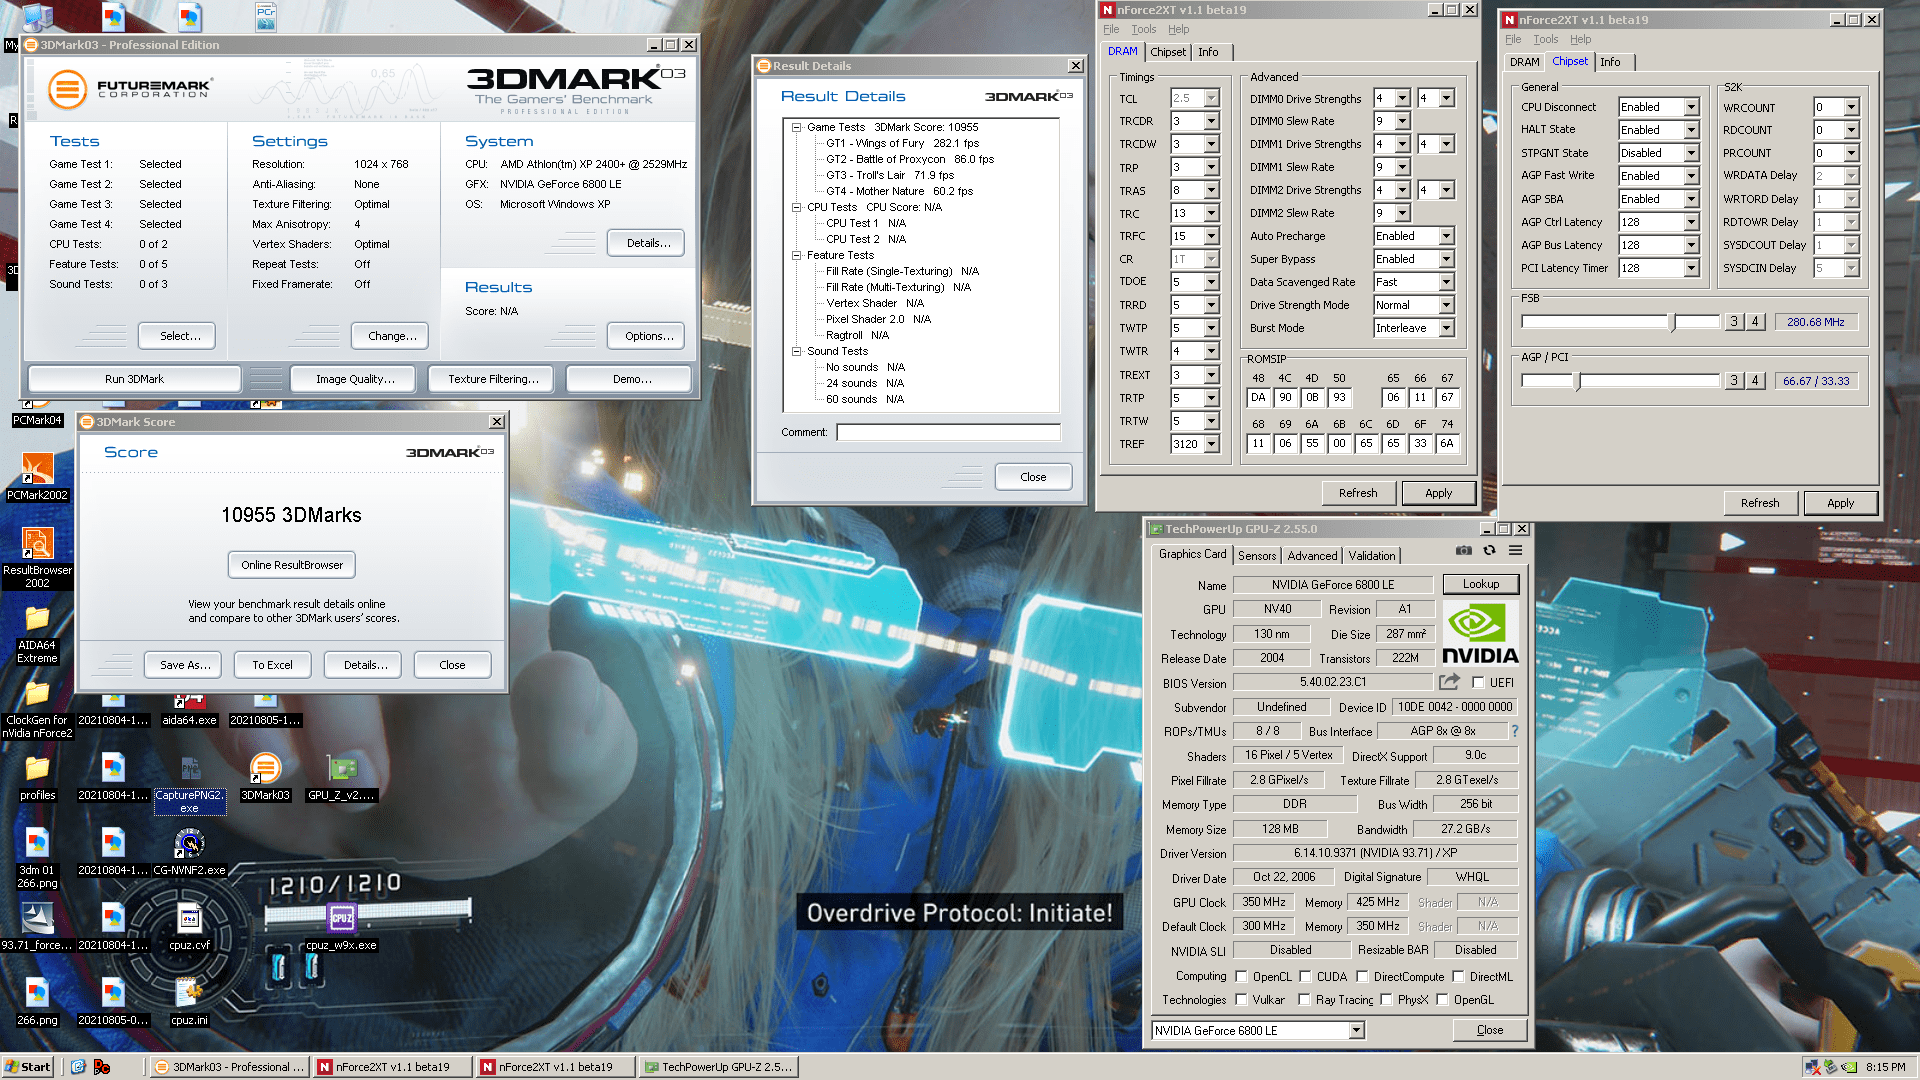Viewport: 1920px width, 1080px height.
Task: Open 3dm 01 266.png file icon
Action: point(37,859)
